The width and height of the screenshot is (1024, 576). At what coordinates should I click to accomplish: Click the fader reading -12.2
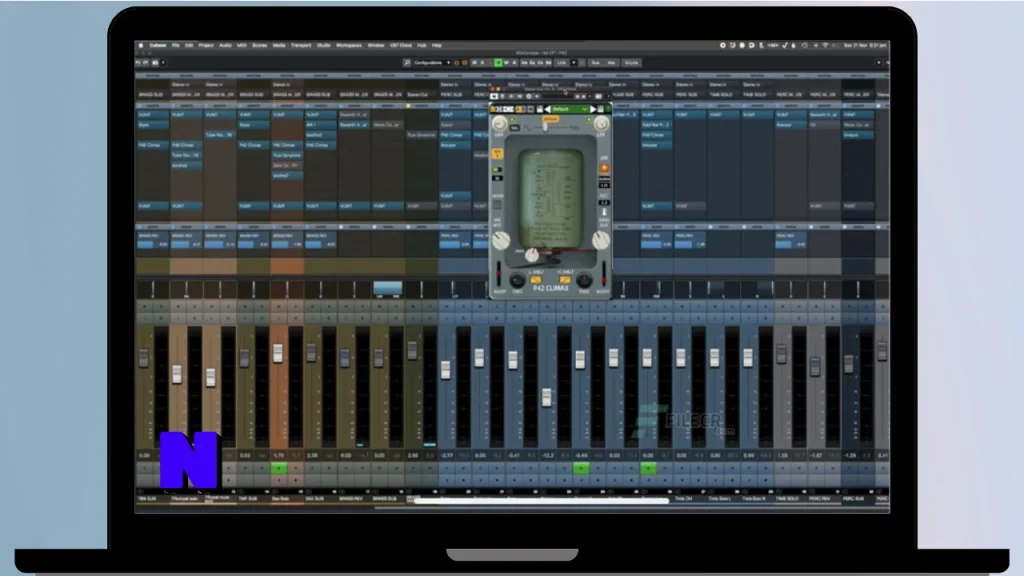click(x=547, y=396)
